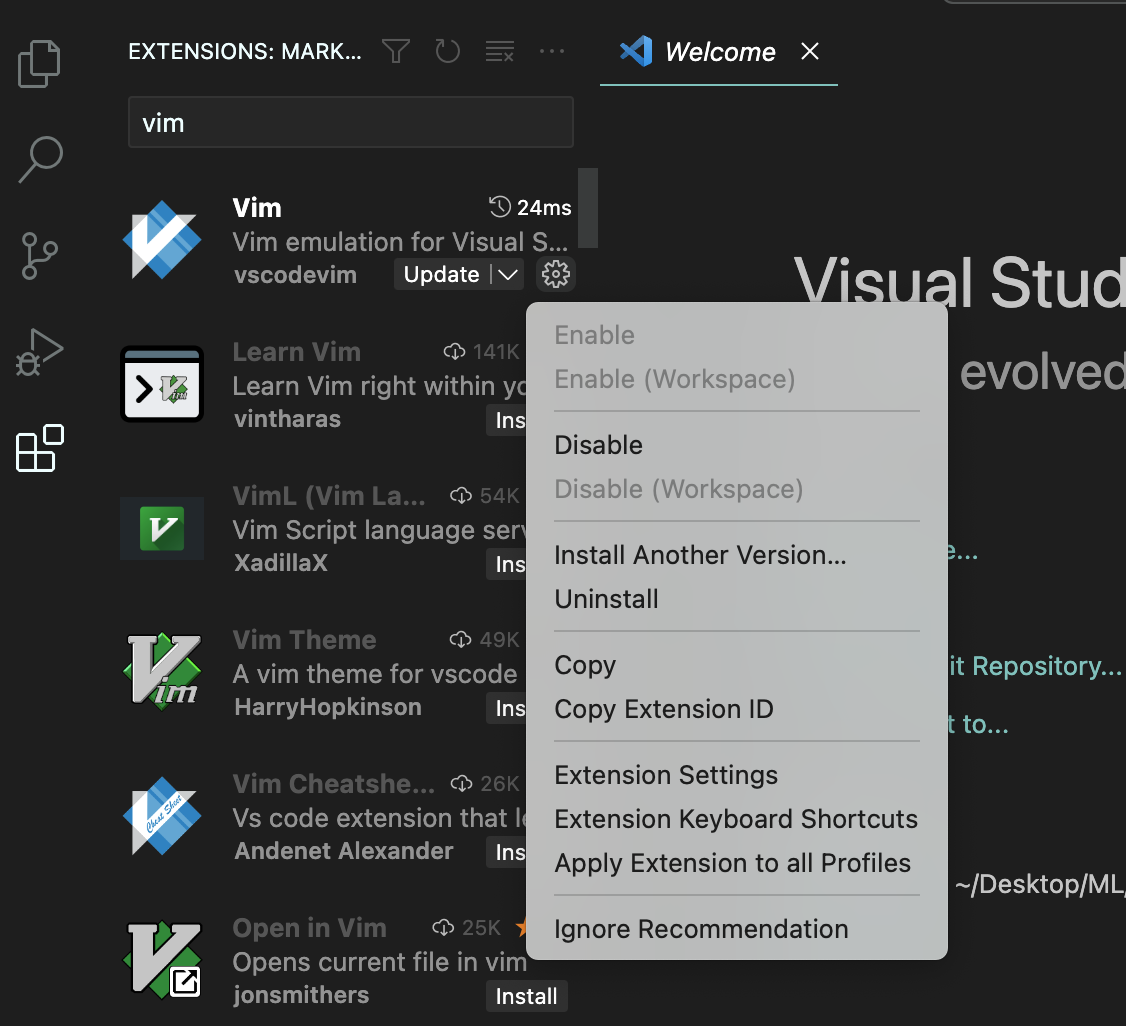Click the ~/Desktop/ML recent path text
Viewport: 1126px width, 1026px height.
pos(1040,884)
